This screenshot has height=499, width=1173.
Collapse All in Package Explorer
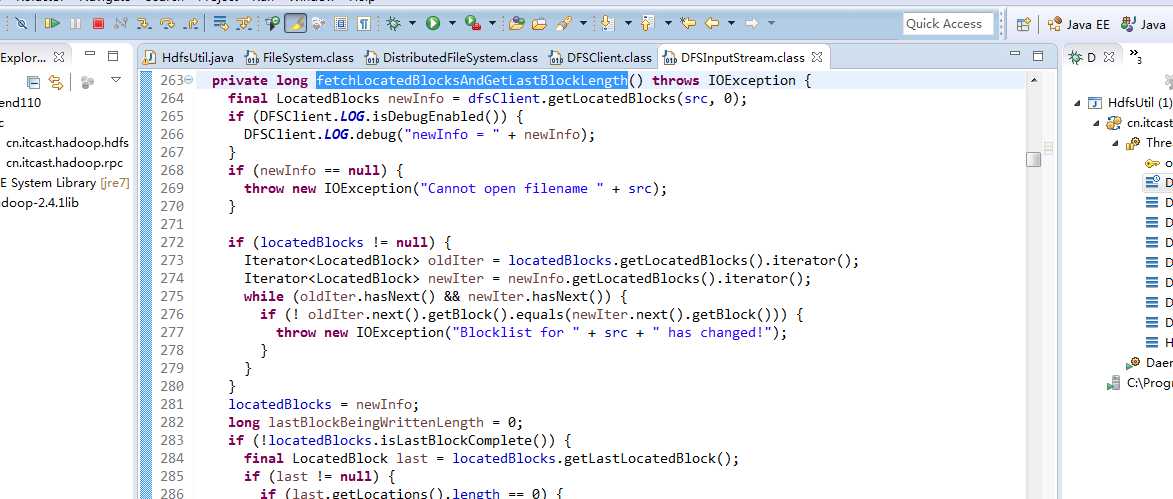coord(33,82)
